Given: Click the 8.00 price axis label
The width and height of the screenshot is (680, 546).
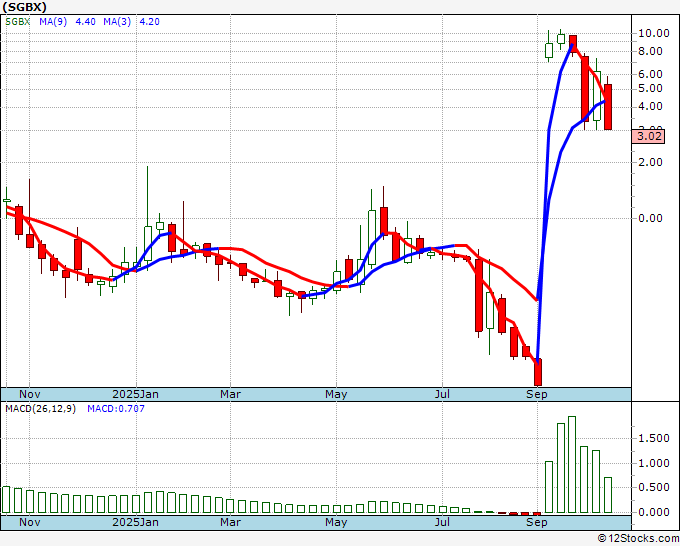Looking at the screenshot, I should 651,51.
